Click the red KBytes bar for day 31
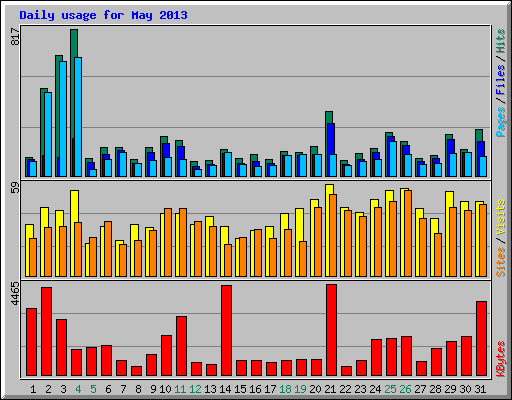This screenshot has height=400, width=512. (x=481, y=339)
